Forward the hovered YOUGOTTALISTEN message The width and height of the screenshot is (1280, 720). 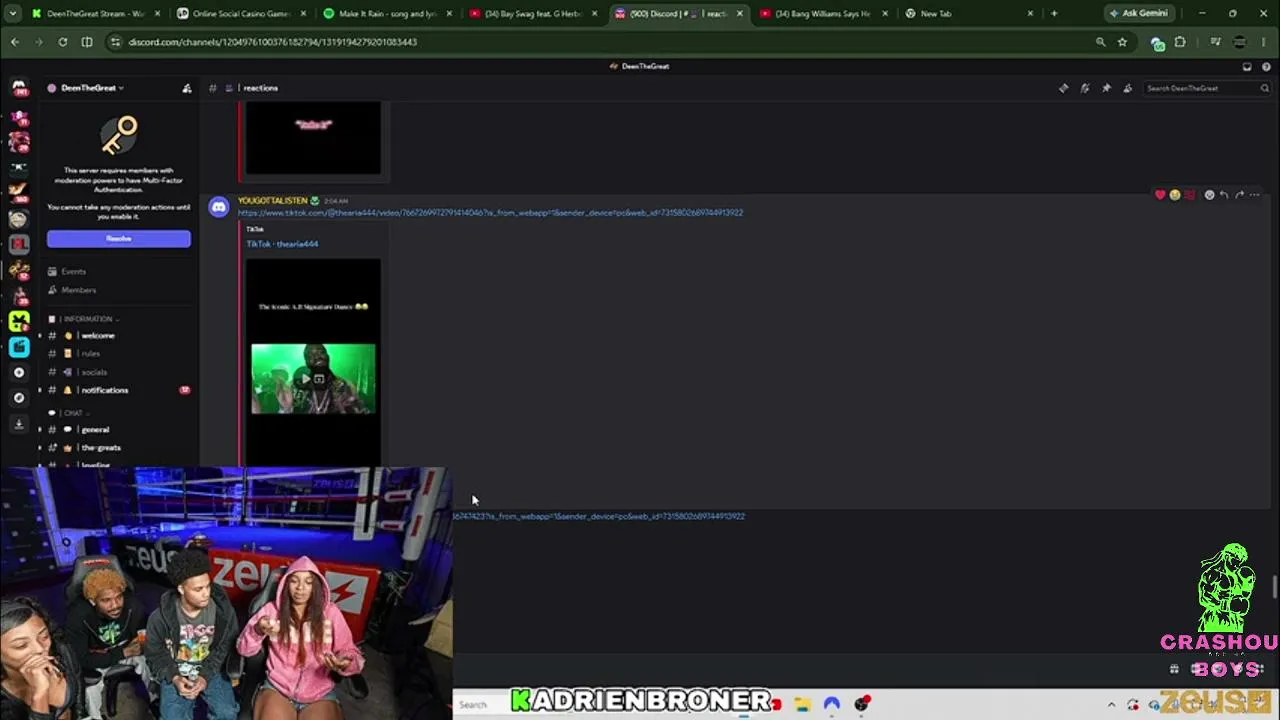tap(1239, 195)
